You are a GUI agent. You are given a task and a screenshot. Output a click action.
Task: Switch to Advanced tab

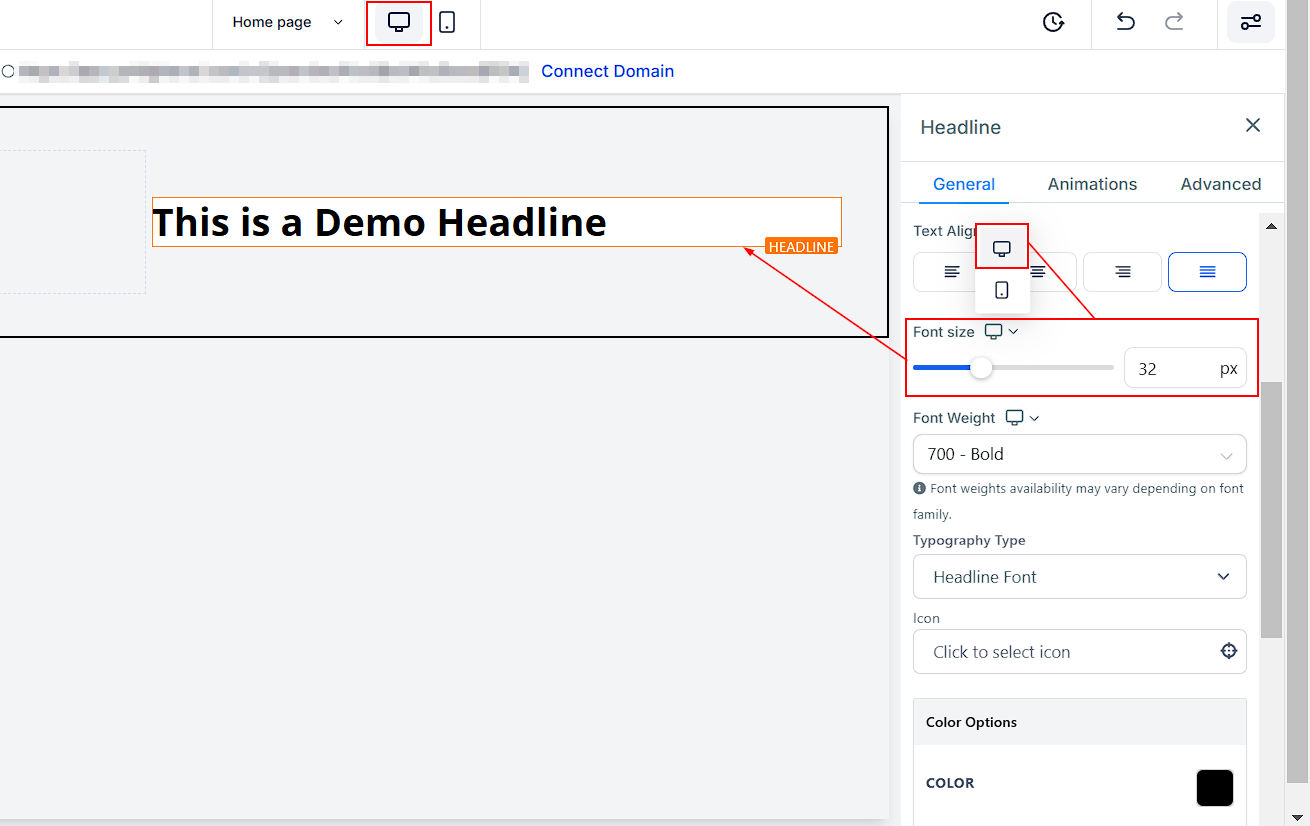coord(1221,184)
